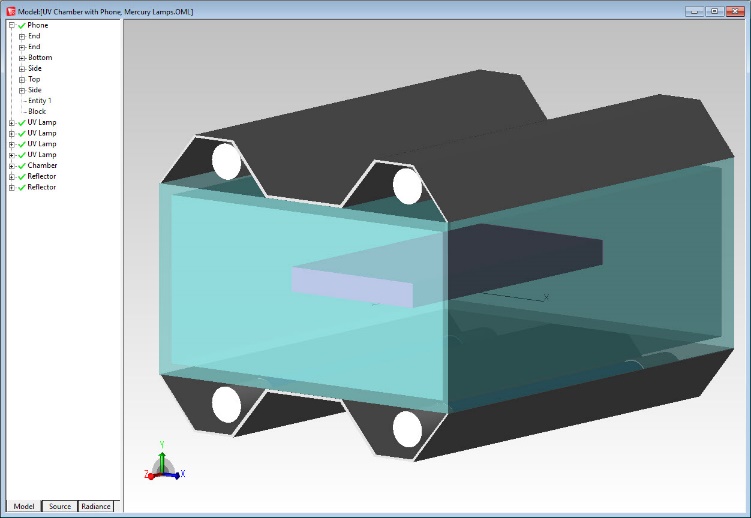Select the Model tab
751x518 pixels.
pos(24,506)
